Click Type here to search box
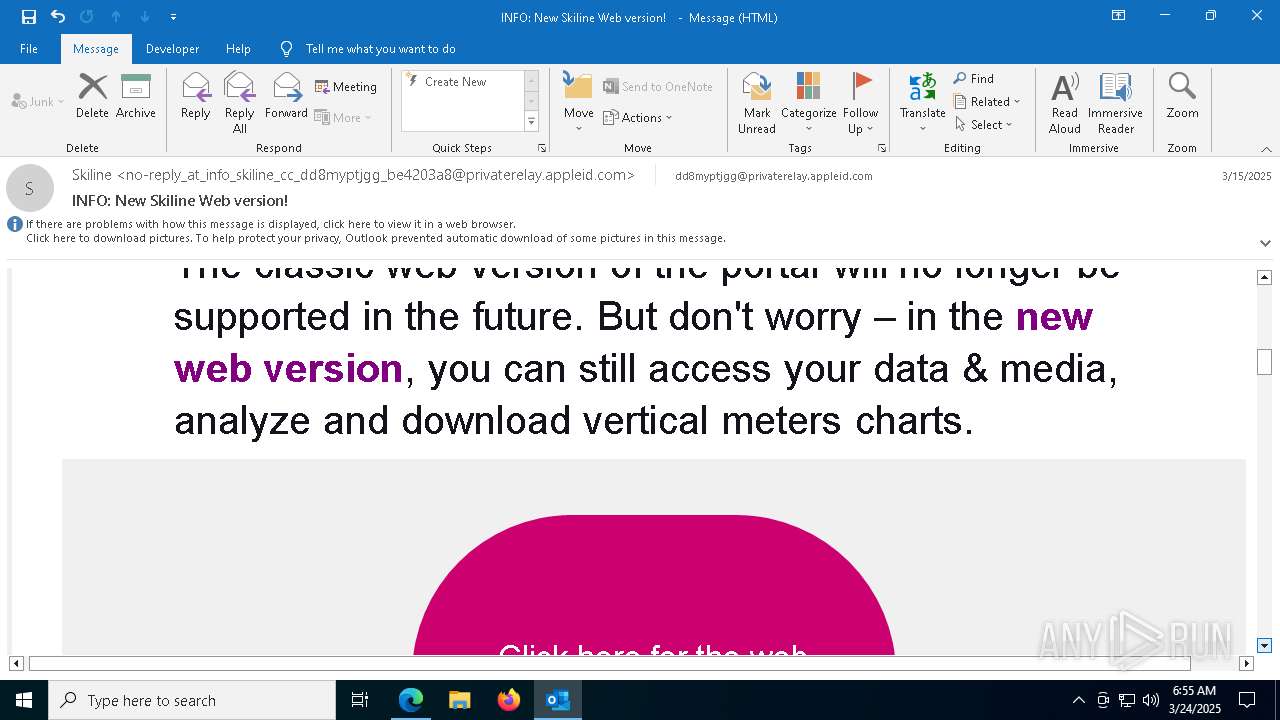This screenshot has width=1280, height=720. tap(192, 700)
